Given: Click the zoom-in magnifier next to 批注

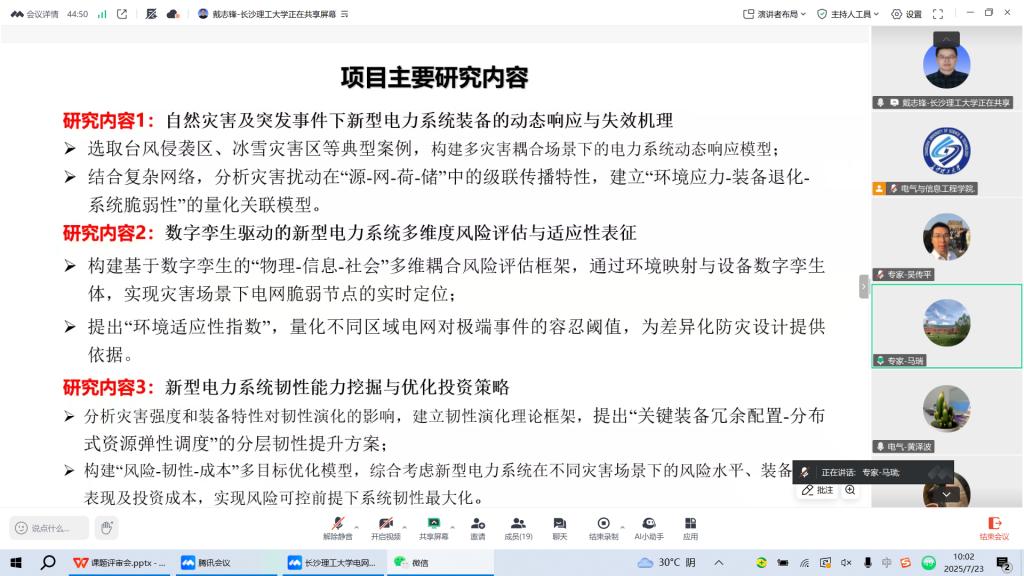Looking at the screenshot, I should (x=850, y=490).
